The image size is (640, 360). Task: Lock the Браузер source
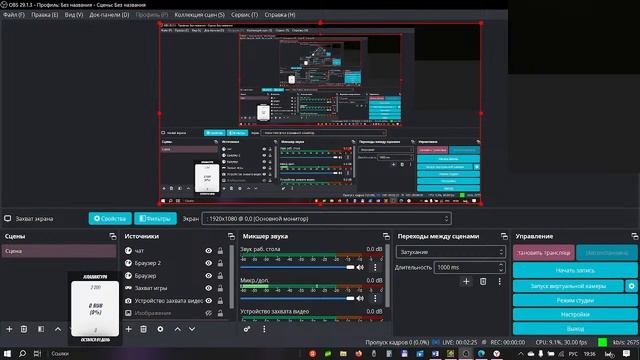coord(220,276)
